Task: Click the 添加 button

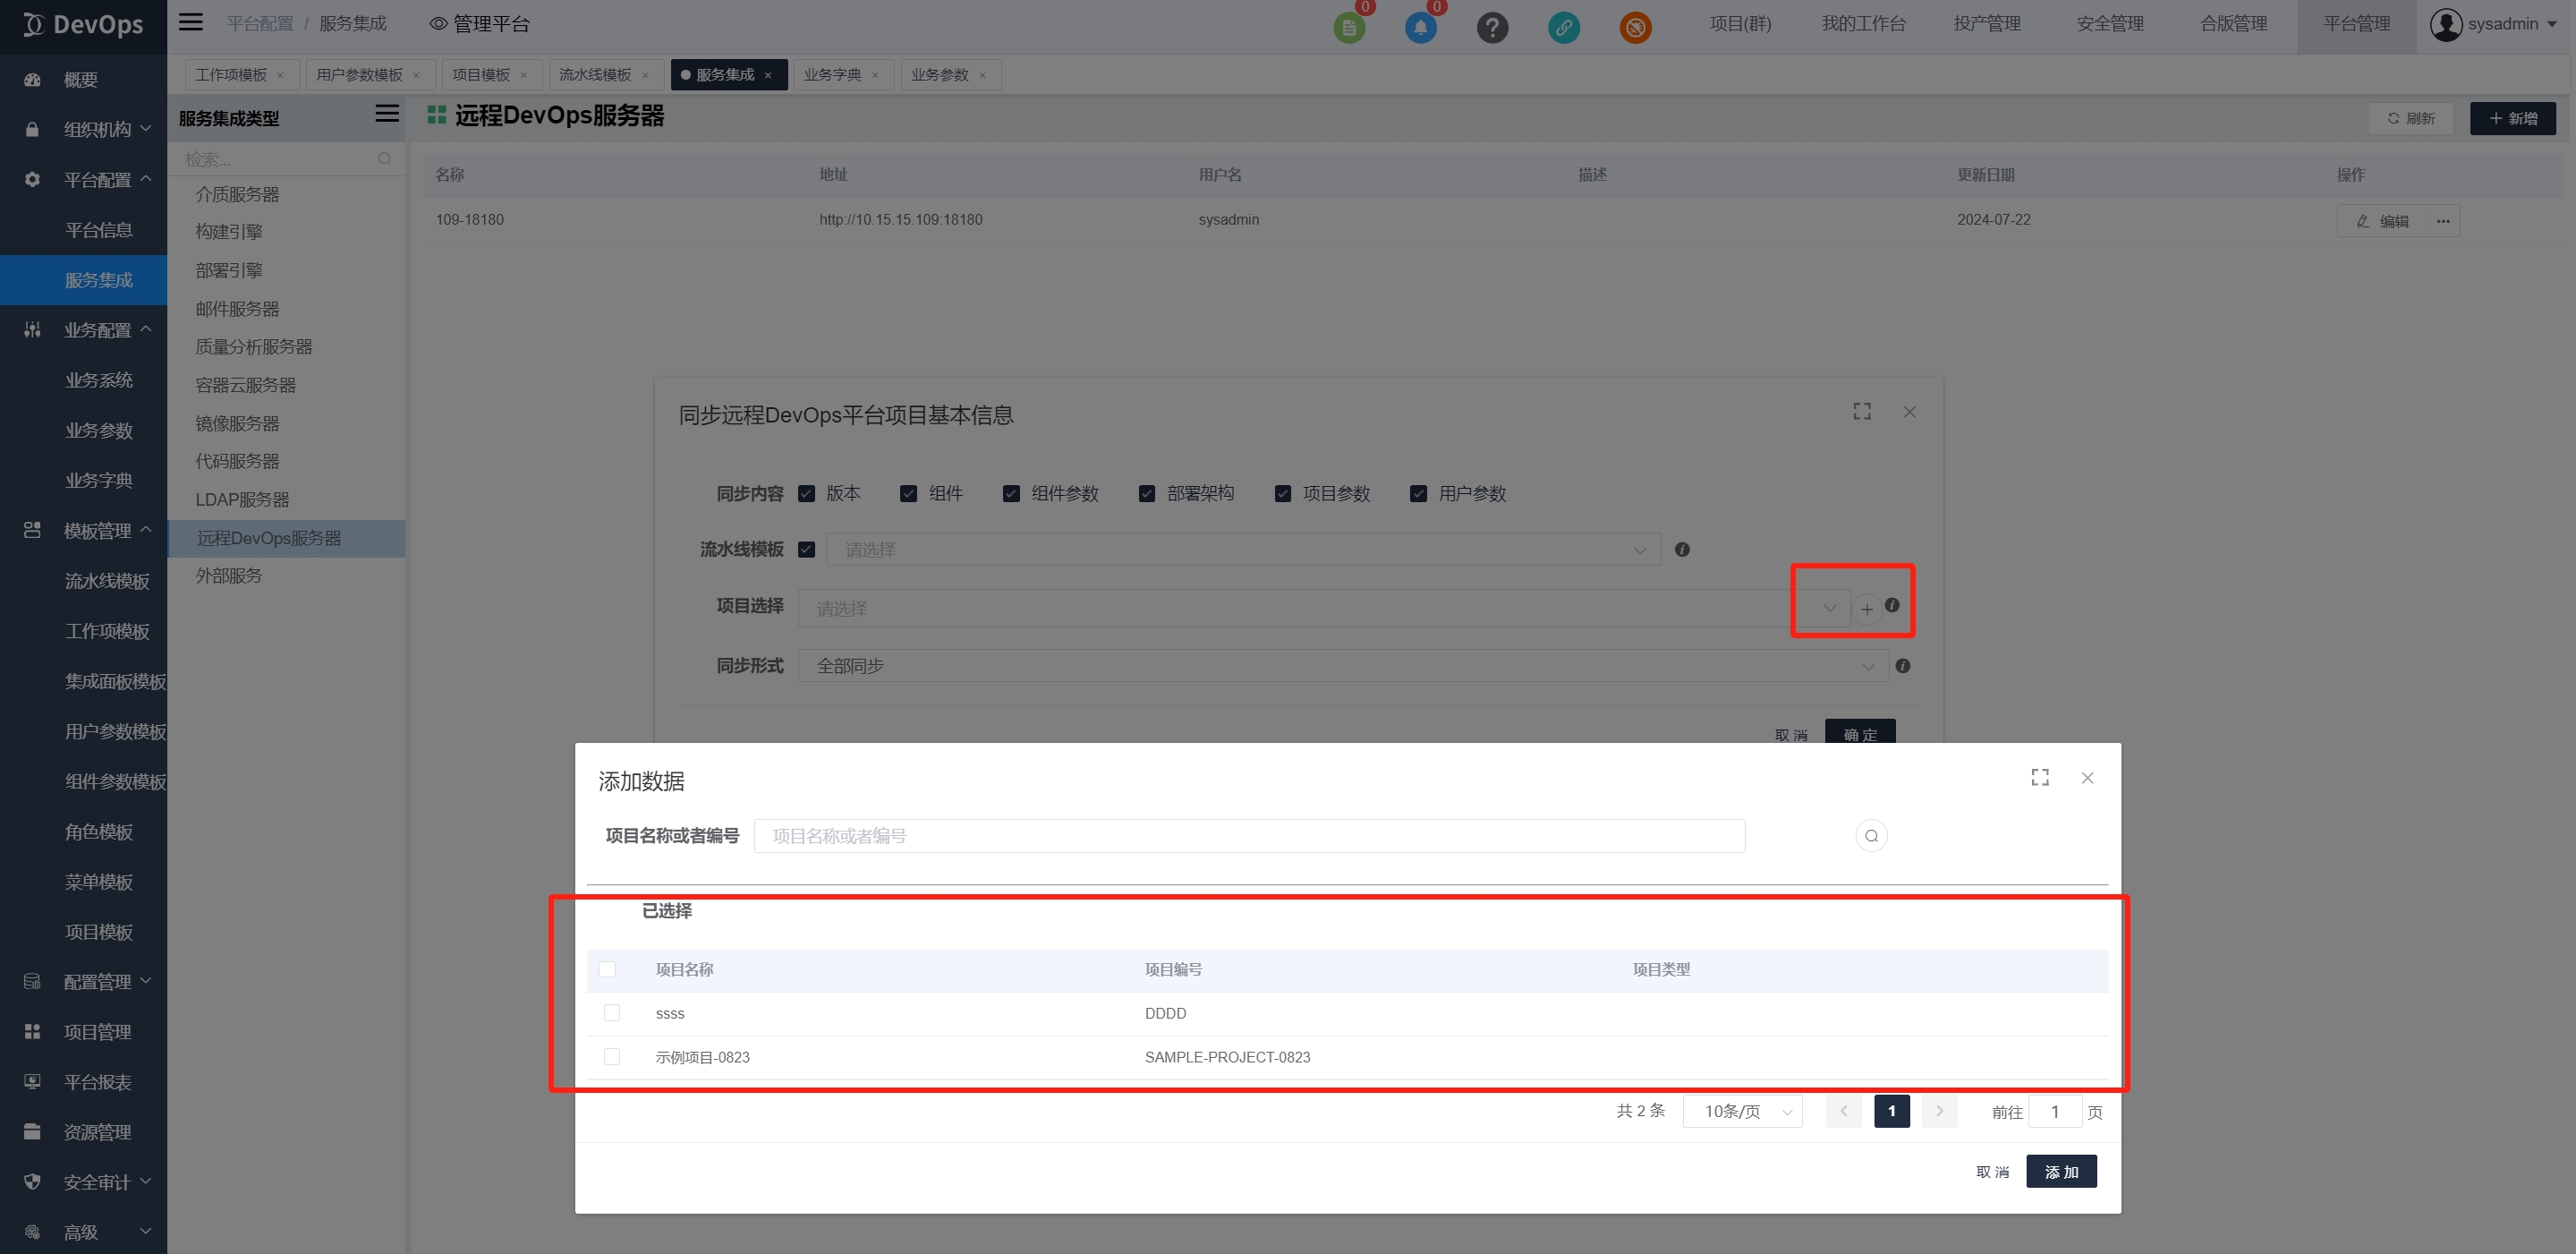Action: pyautogui.click(x=2060, y=1171)
